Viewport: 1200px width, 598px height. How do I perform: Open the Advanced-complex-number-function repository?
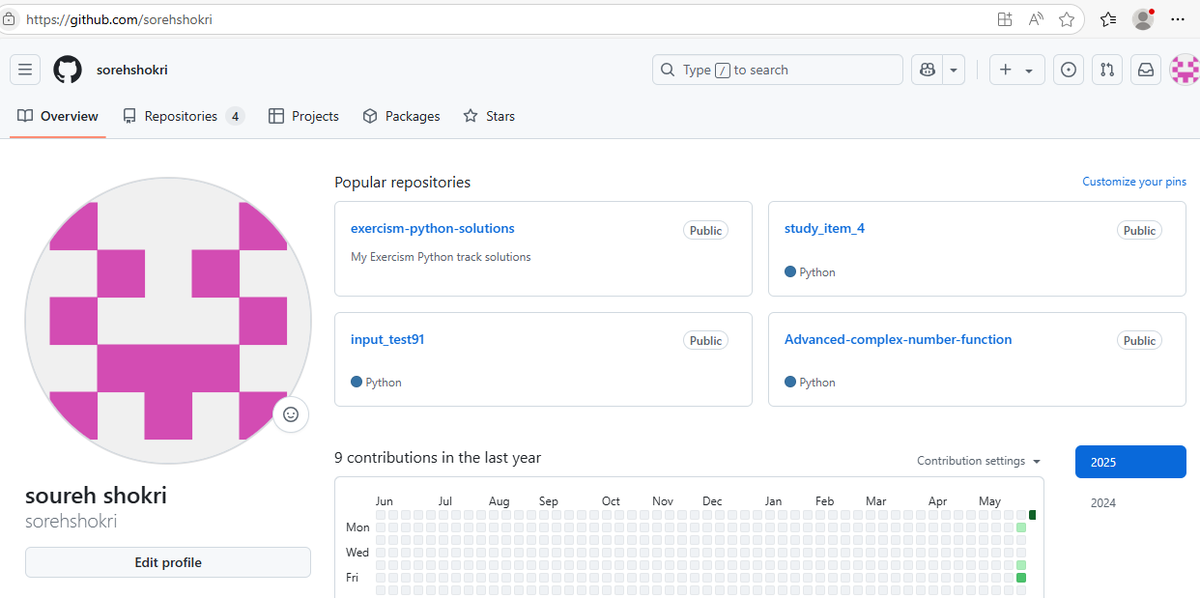tap(898, 340)
